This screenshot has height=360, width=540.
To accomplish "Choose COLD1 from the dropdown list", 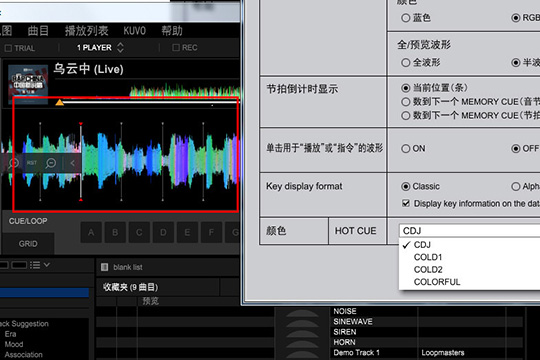I will pyautogui.click(x=469, y=257).
